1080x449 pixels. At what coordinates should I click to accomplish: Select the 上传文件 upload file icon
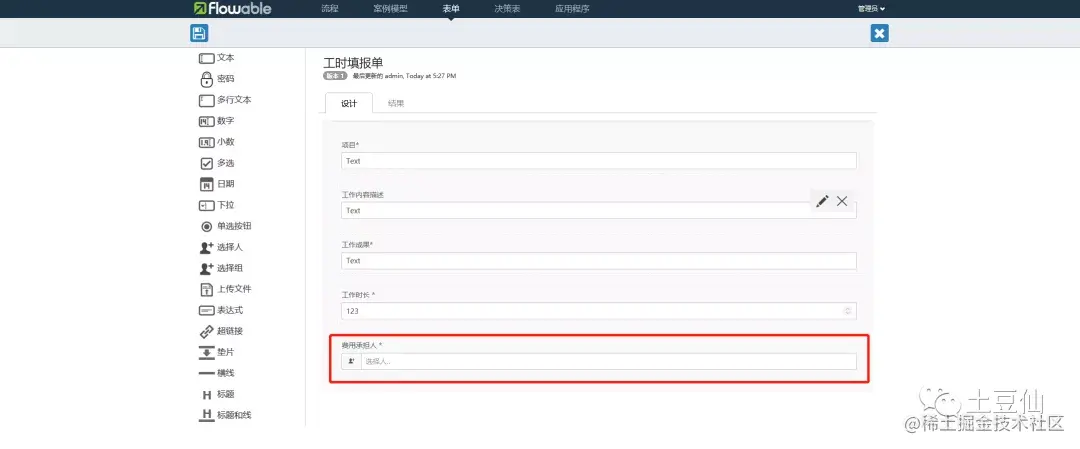click(207, 289)
